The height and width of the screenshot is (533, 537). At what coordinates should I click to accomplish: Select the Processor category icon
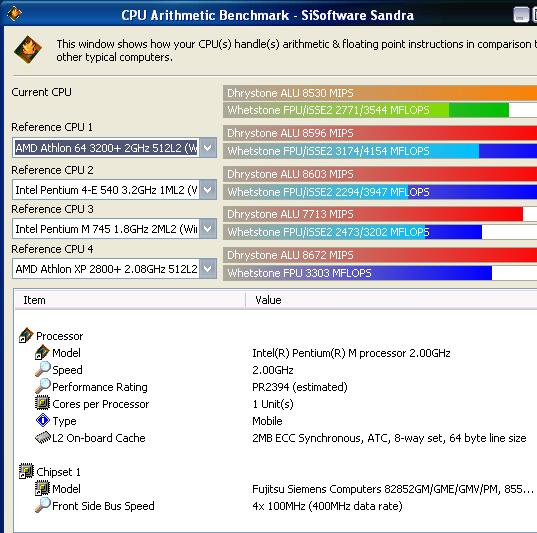[26, 335]
